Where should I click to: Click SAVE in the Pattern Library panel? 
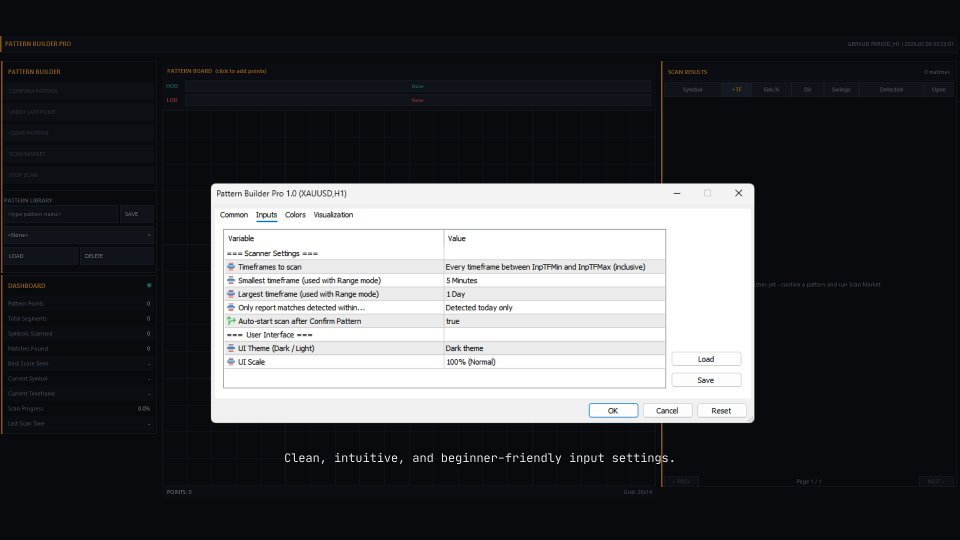137,214
